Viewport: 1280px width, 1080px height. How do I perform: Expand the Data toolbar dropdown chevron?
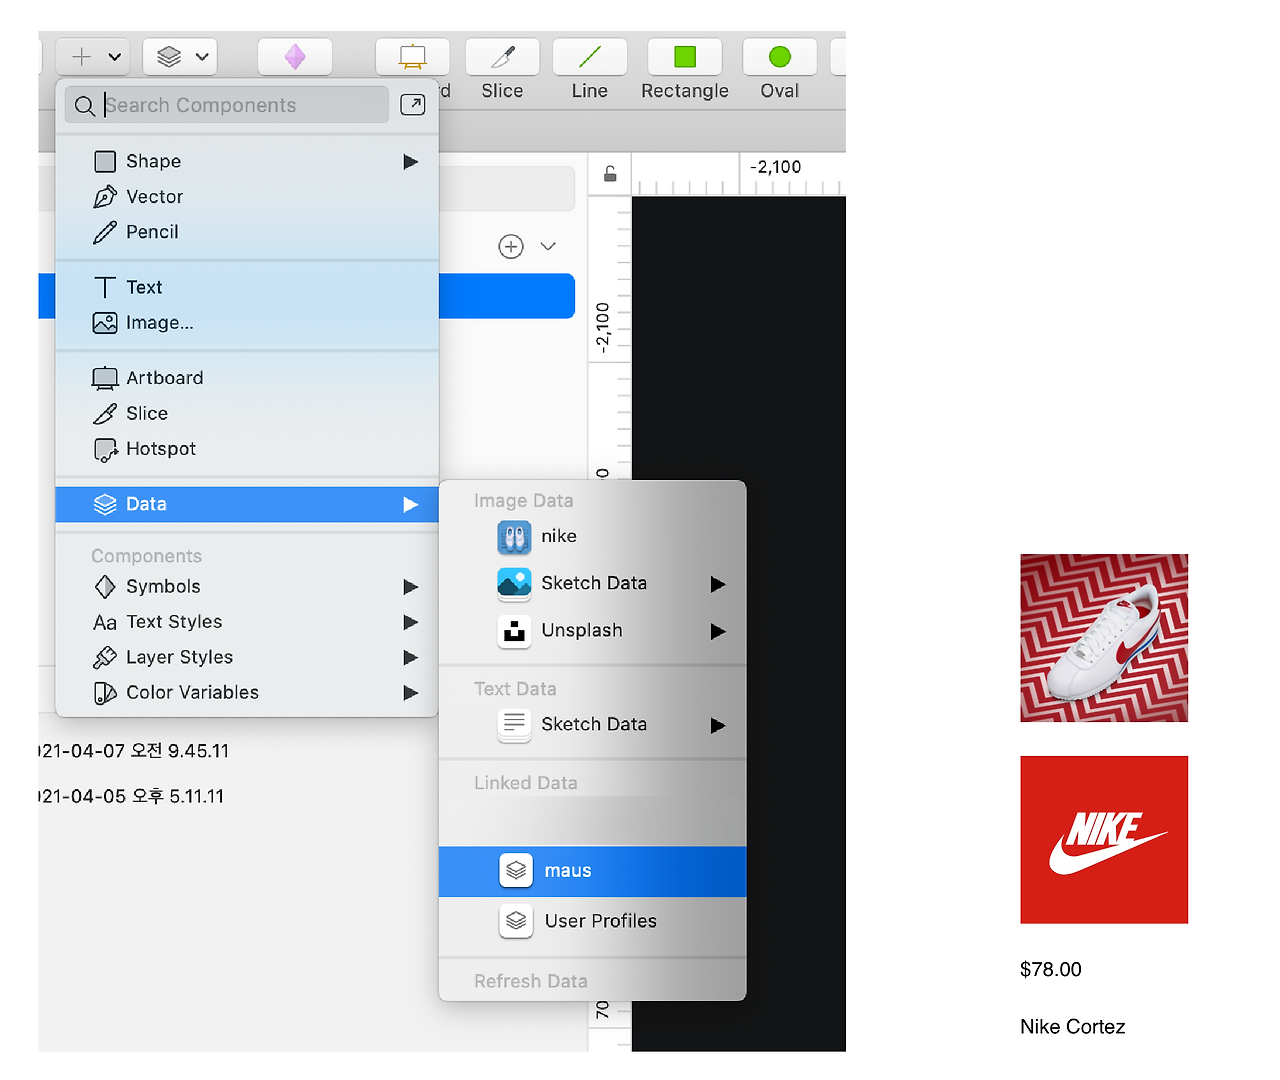pyautogui.click(x=202, y=57)
